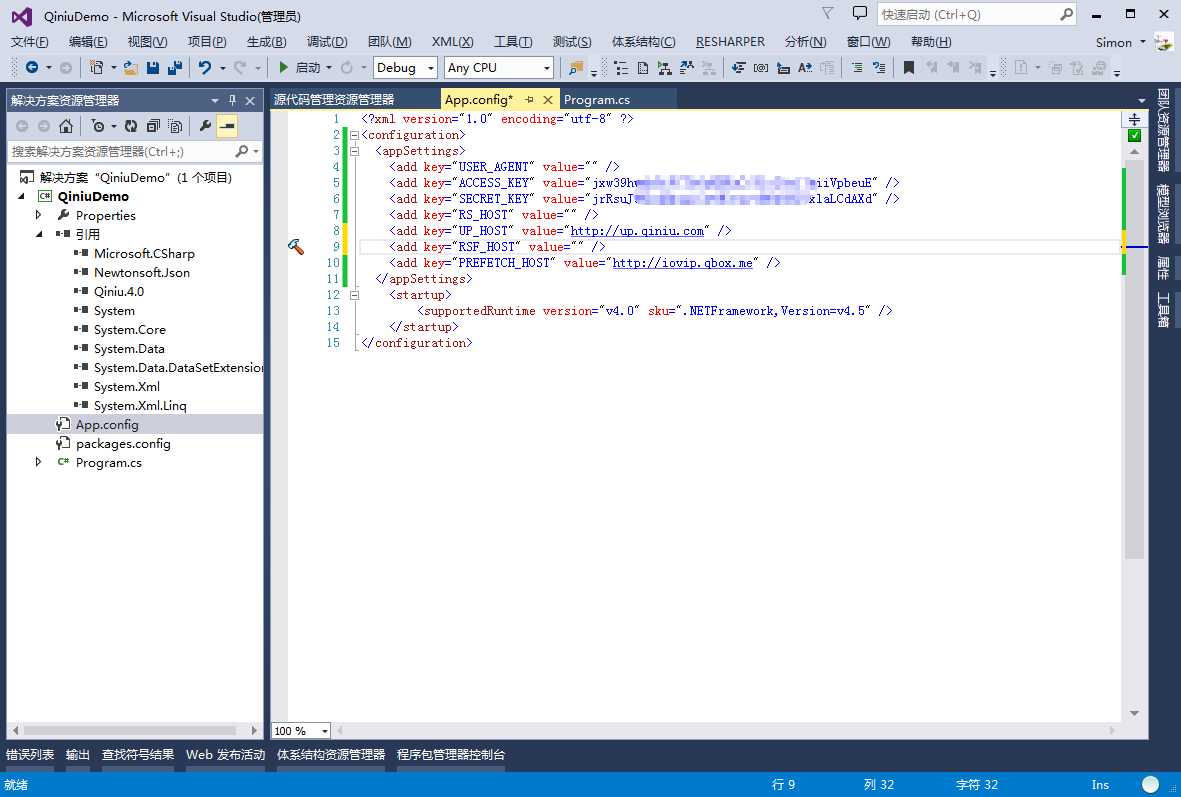Click the Quick Launch magnifier icon
The width and height of the screenshot is (1181, 797).
(x=1066, y=14)
